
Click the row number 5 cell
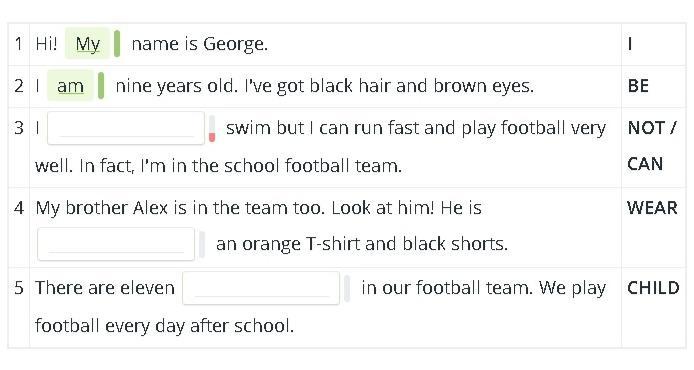(x=19, y=308)
